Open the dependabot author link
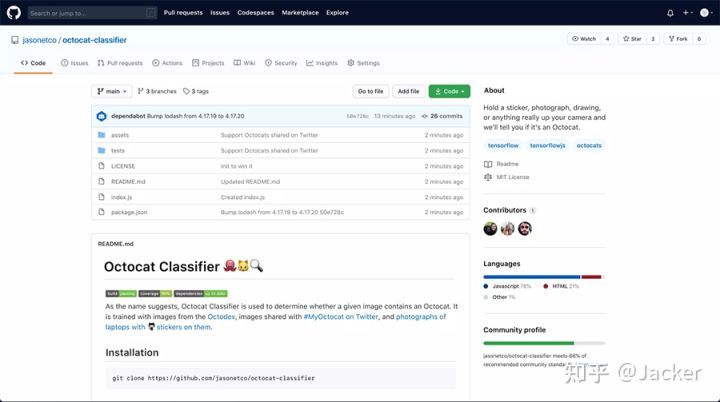Image resolution: width=720 pixels, height=402 pixels. [128, 116]
